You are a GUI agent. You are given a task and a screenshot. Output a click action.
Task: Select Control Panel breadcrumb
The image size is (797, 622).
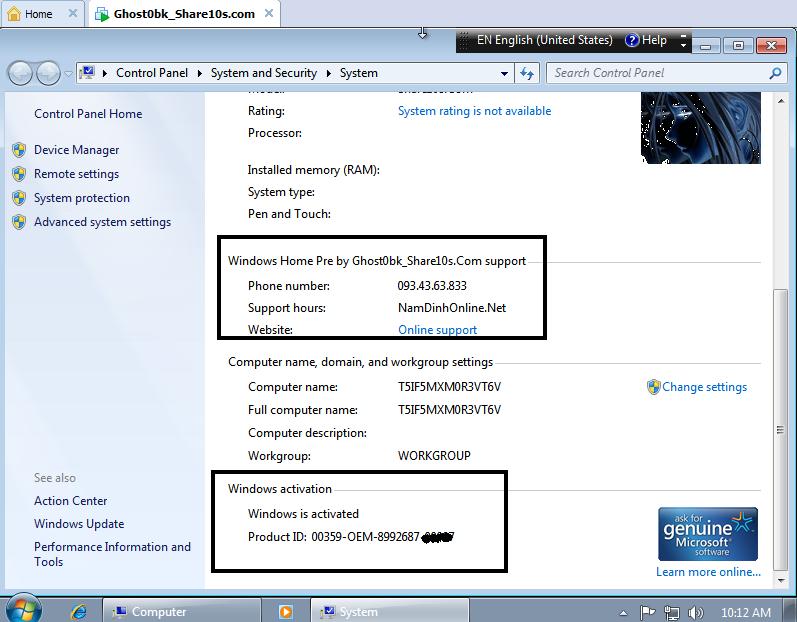152,73
